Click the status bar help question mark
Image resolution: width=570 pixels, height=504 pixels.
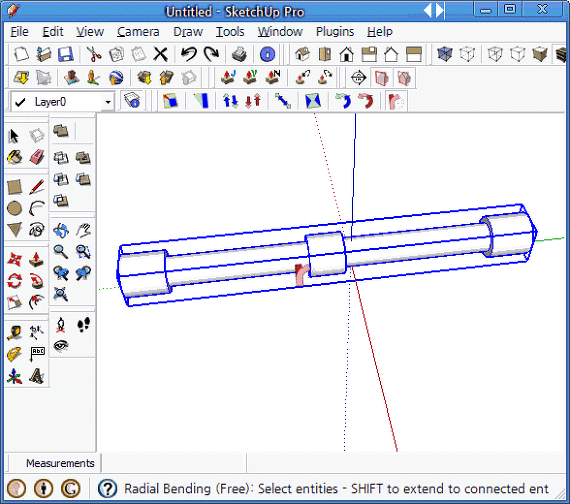coord(108,489)
